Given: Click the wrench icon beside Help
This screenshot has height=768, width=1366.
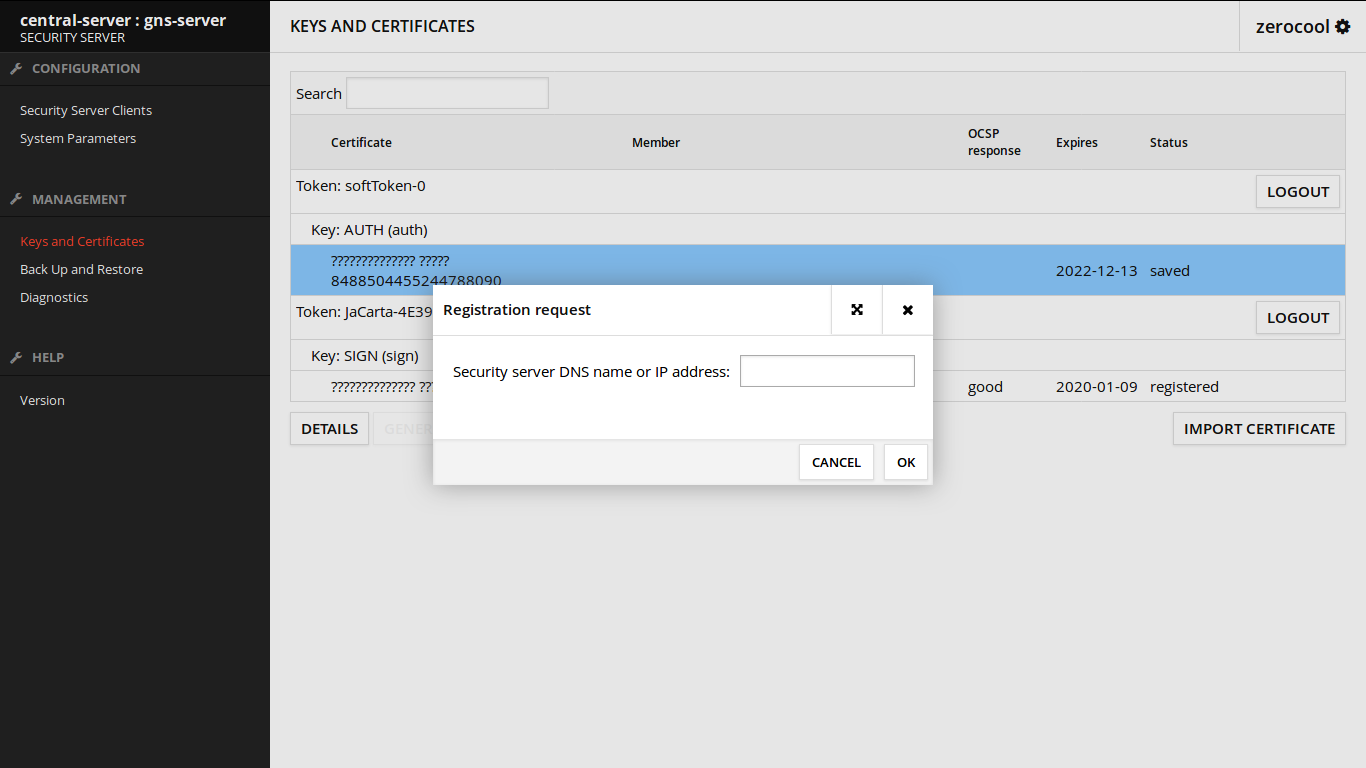Looking at the screenshot, I should [x=16, y=357].
